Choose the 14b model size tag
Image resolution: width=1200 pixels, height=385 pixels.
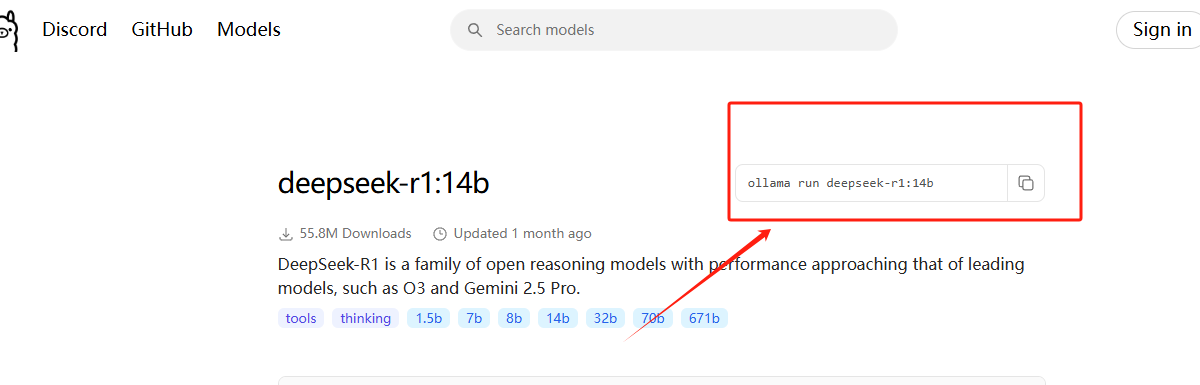(558, 318)
